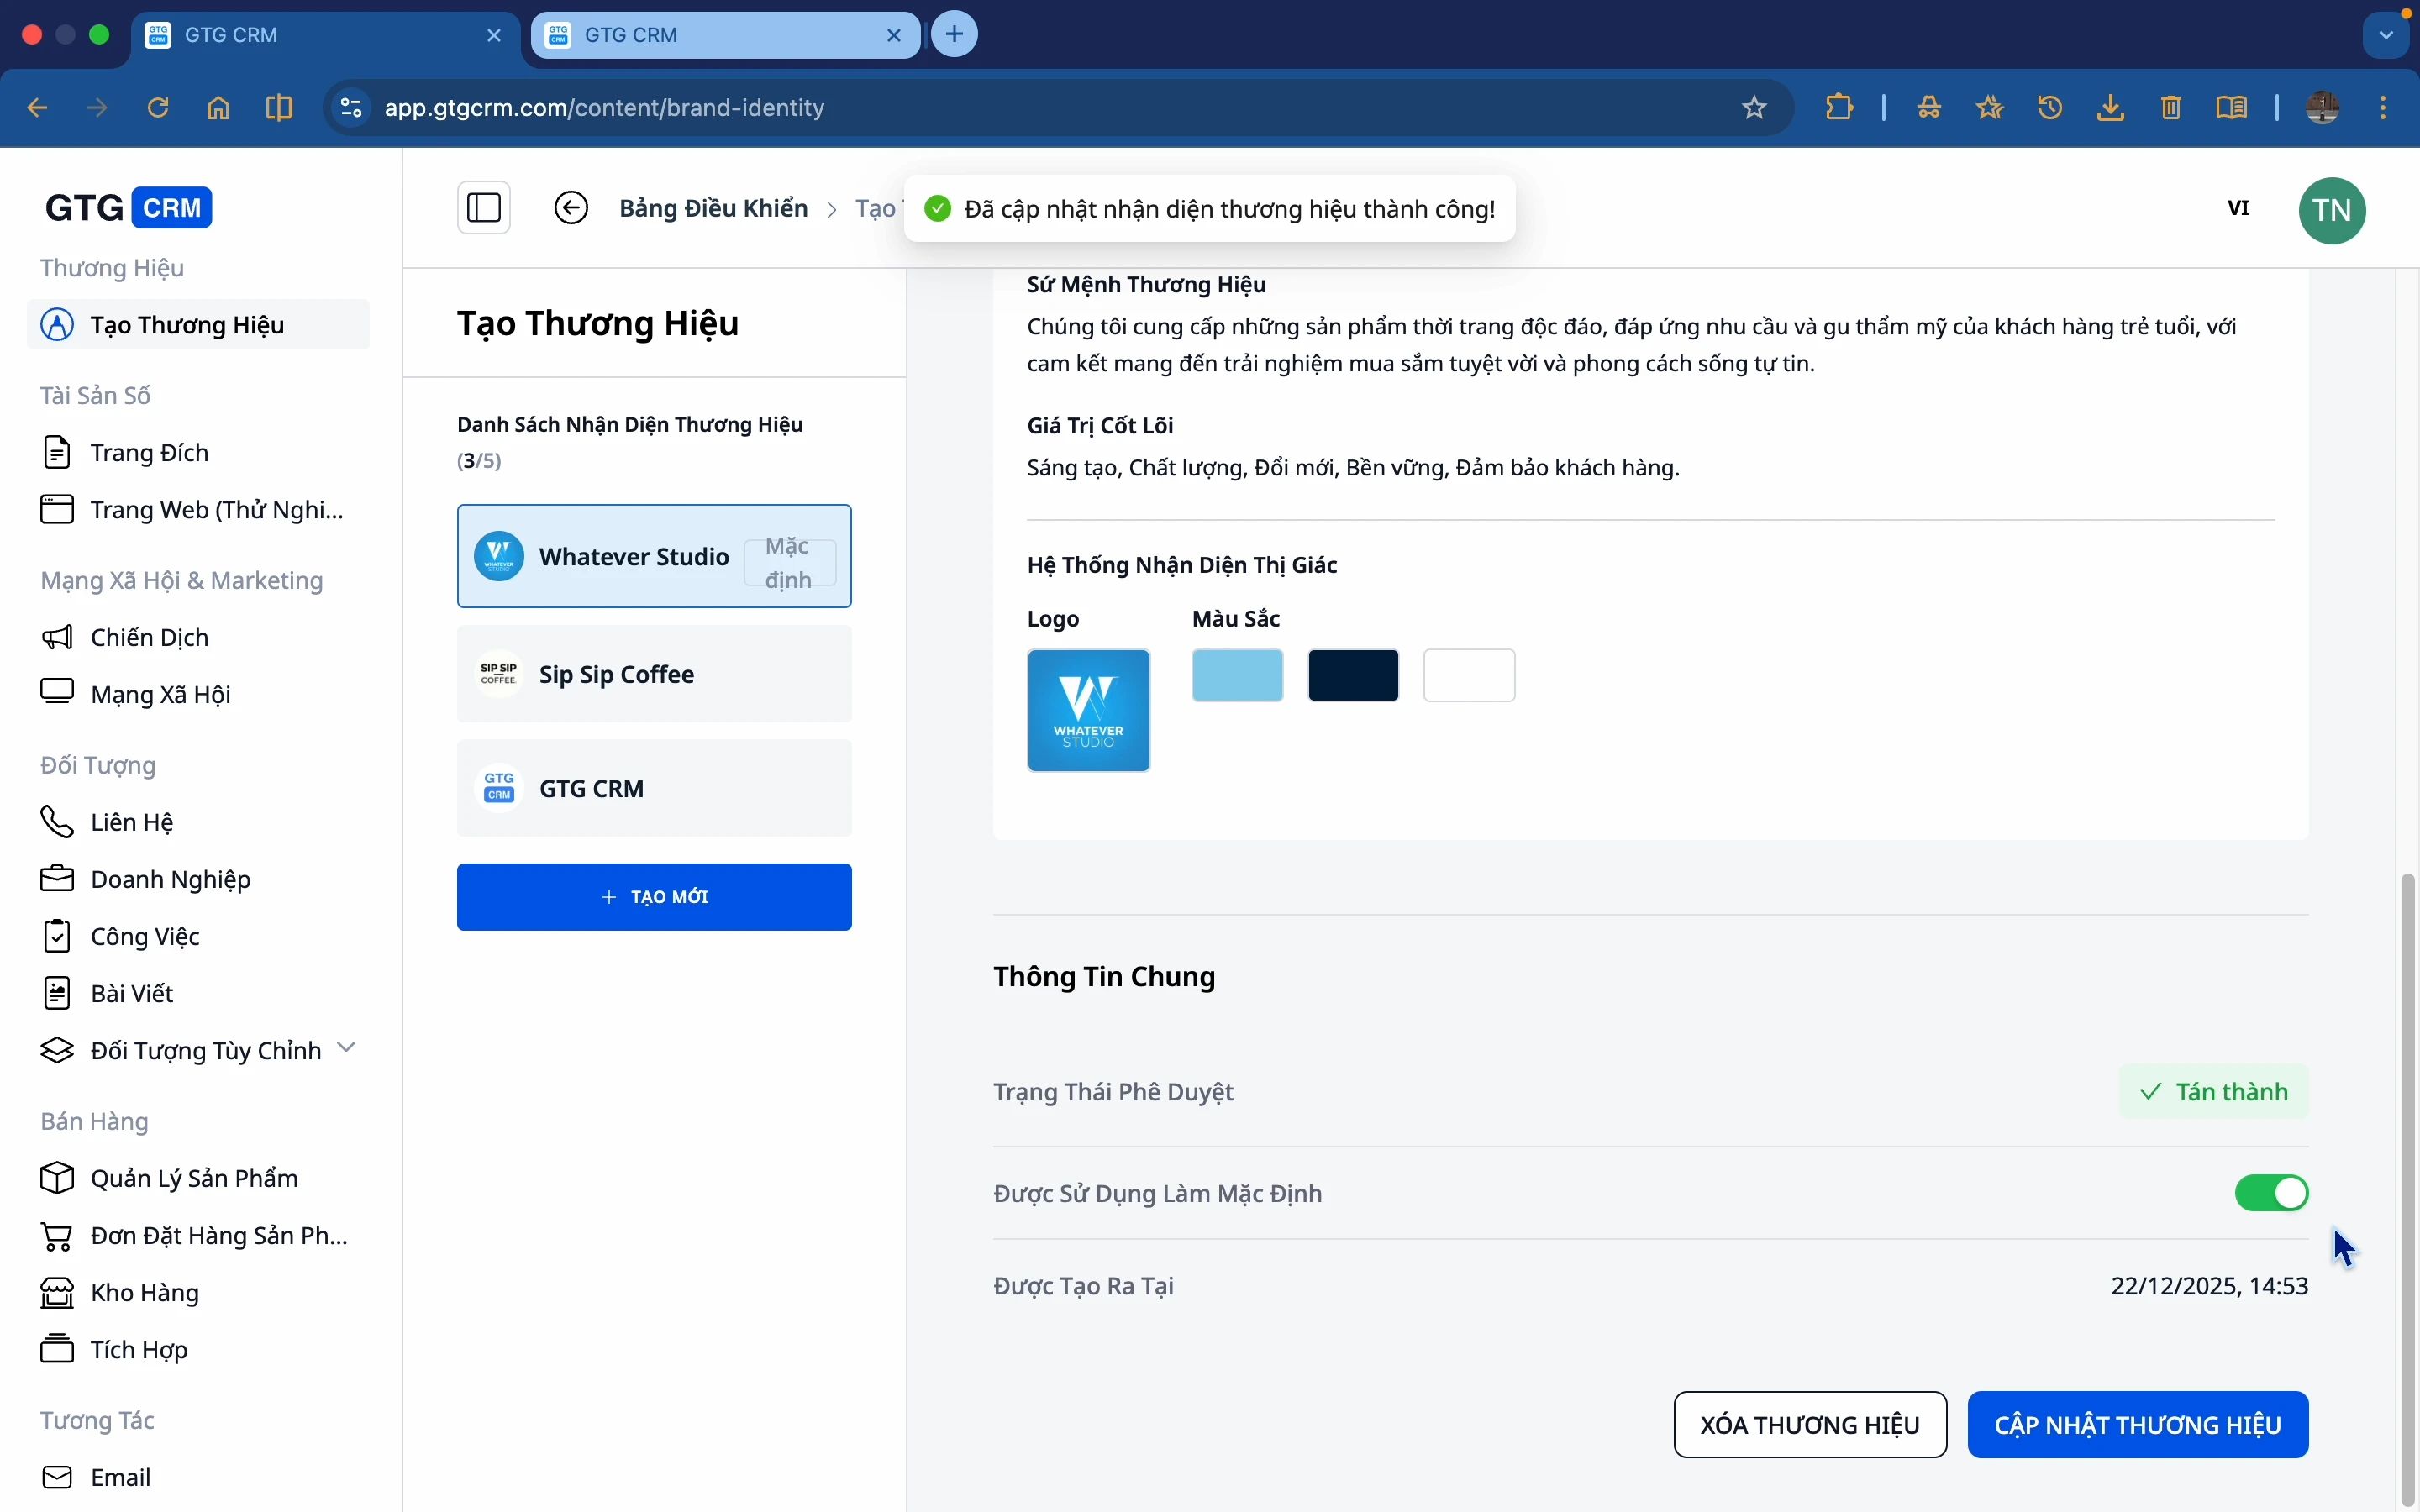Viewport: 2420px width, 1512px height.
Task: Disable the Được Sử Dụng Làm Mặc Định toggle
Action: [x=2272, y=1193]
